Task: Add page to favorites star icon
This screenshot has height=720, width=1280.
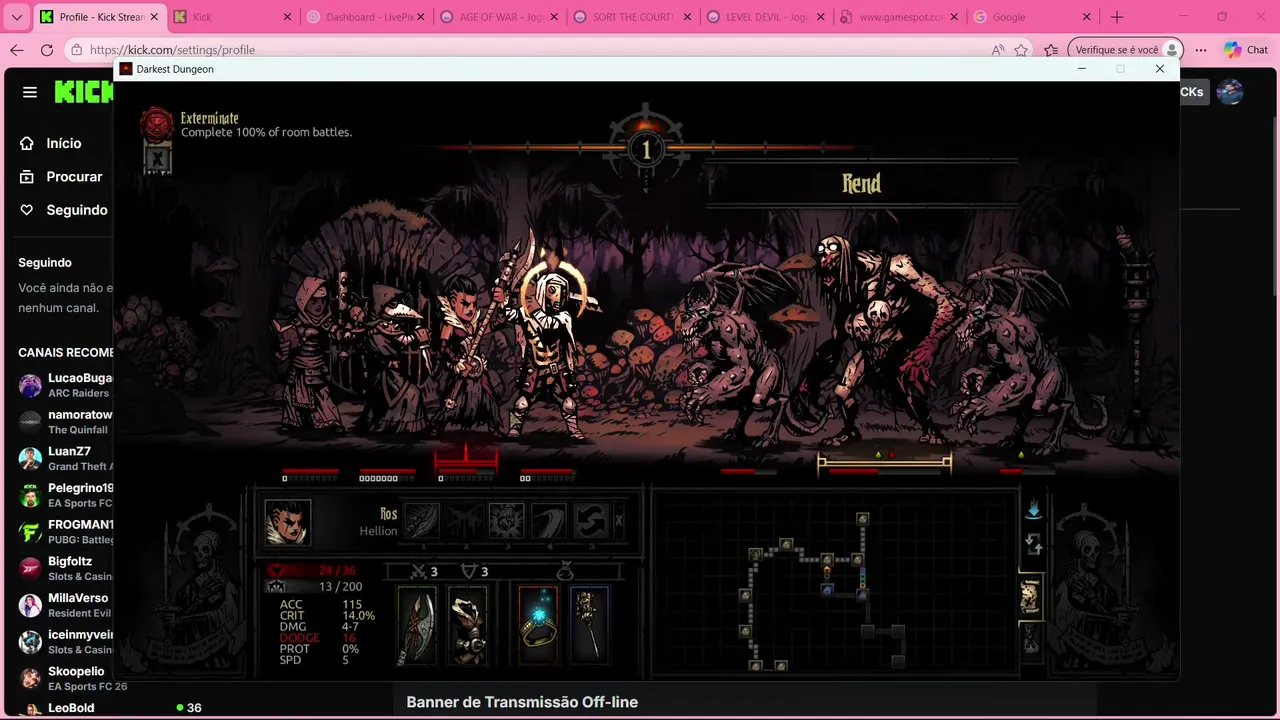Action: click(x=1021, y=50)
